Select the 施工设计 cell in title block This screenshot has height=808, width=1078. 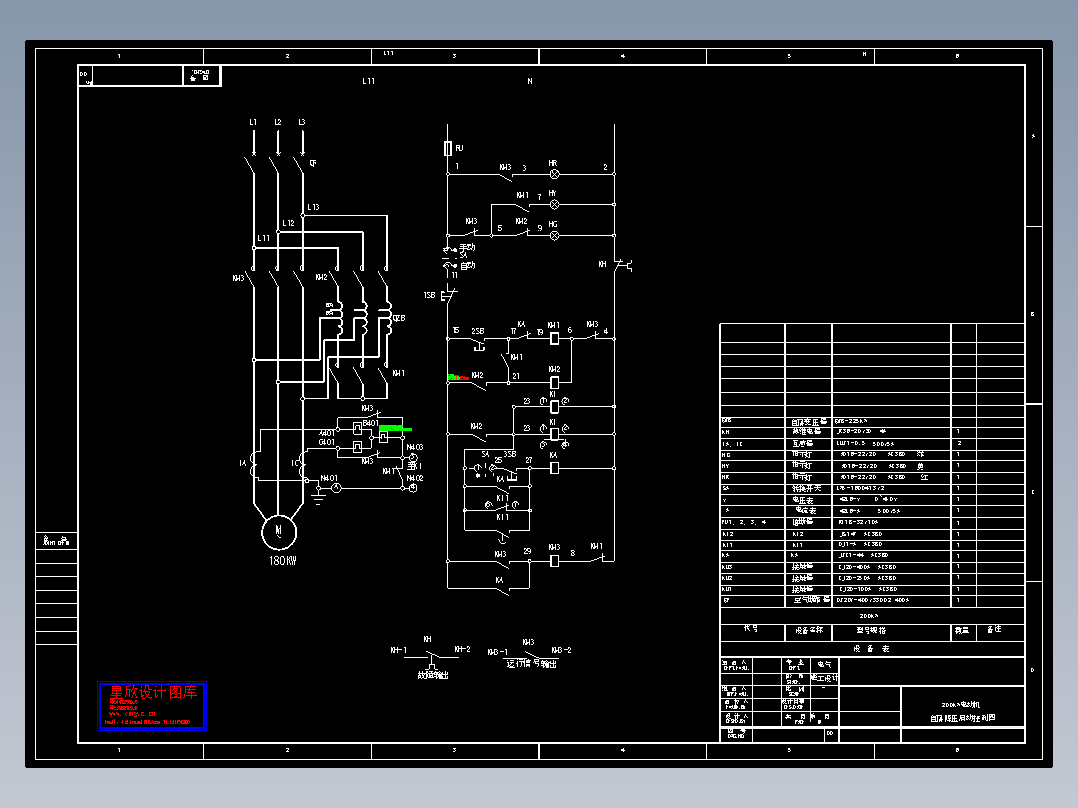[824, 678]
